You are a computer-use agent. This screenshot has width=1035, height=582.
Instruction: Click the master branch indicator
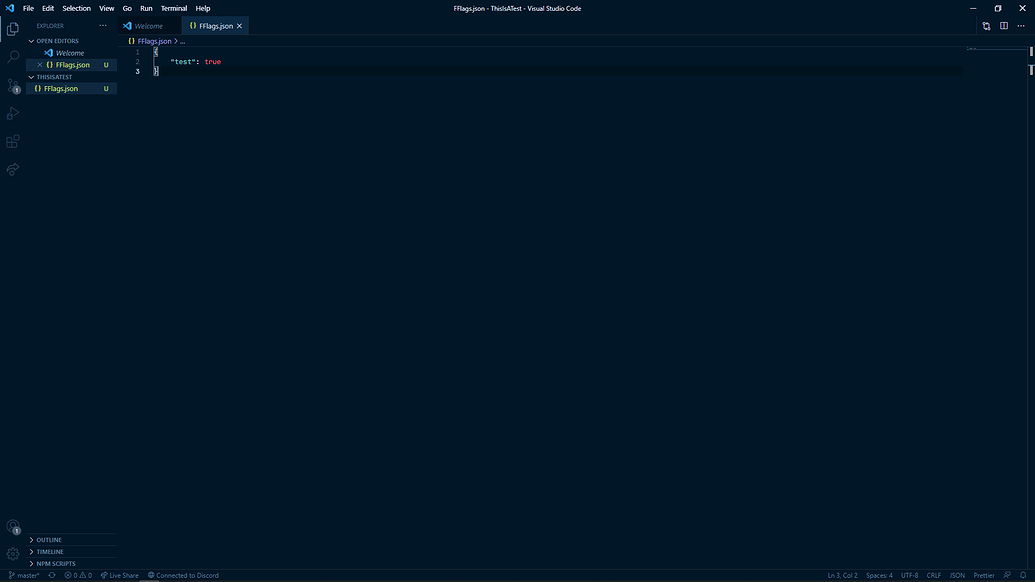(x=24, y=575)
